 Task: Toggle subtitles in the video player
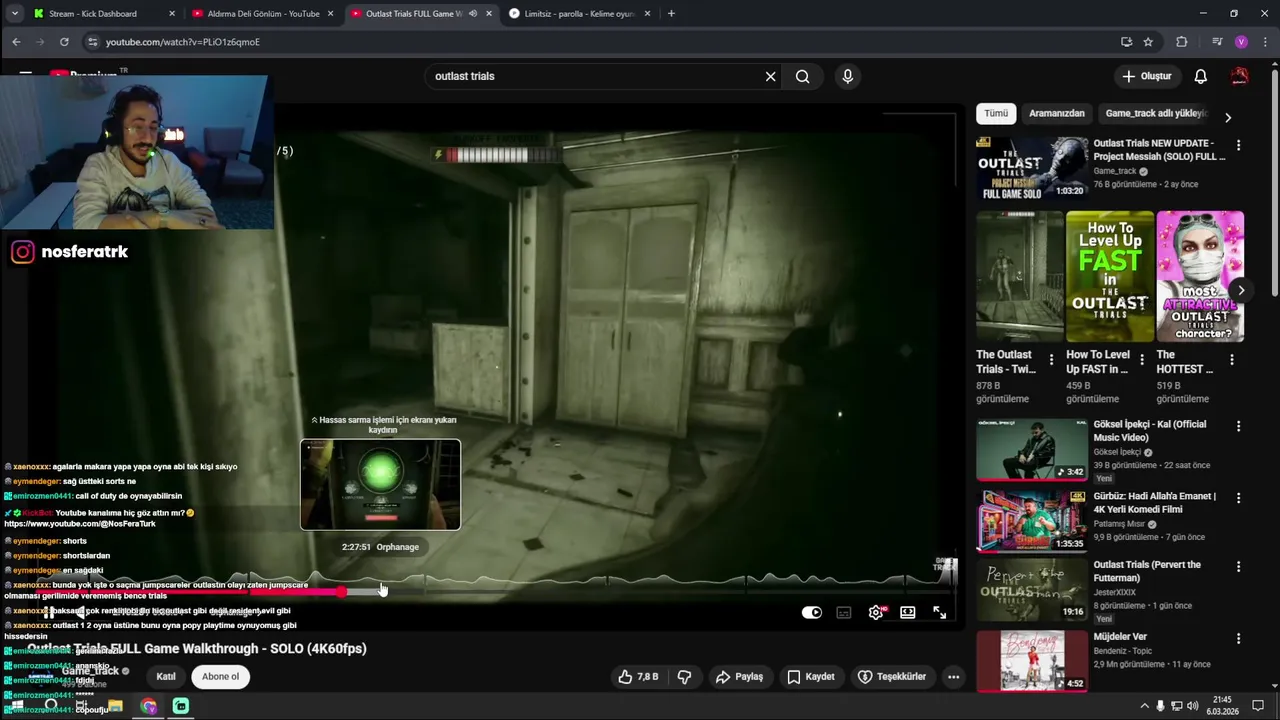(844, 613)
